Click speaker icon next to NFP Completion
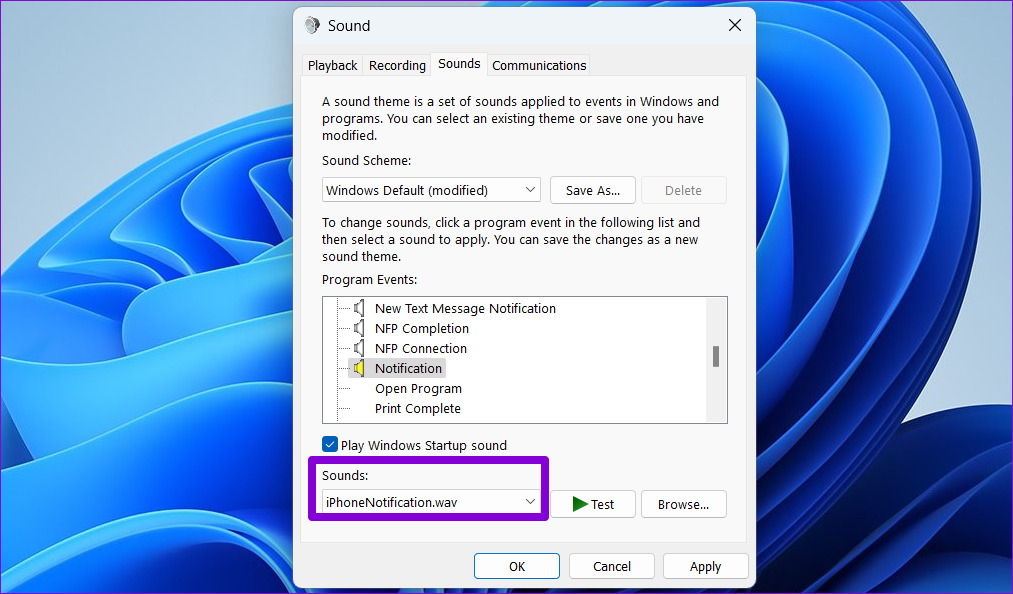 coord(359,328)
